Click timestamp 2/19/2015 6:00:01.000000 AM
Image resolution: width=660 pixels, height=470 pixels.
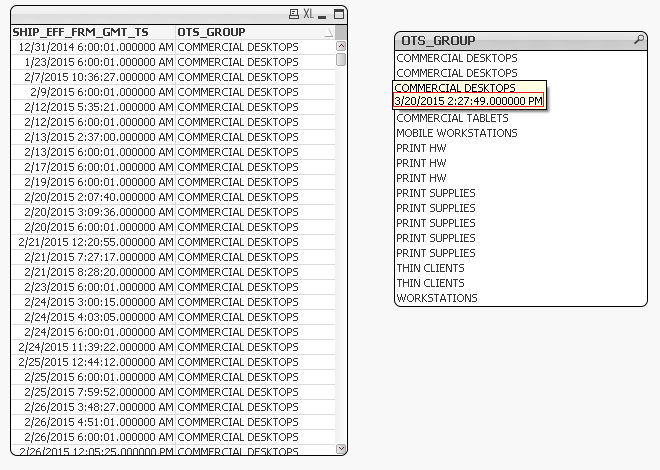pos(99,182)
